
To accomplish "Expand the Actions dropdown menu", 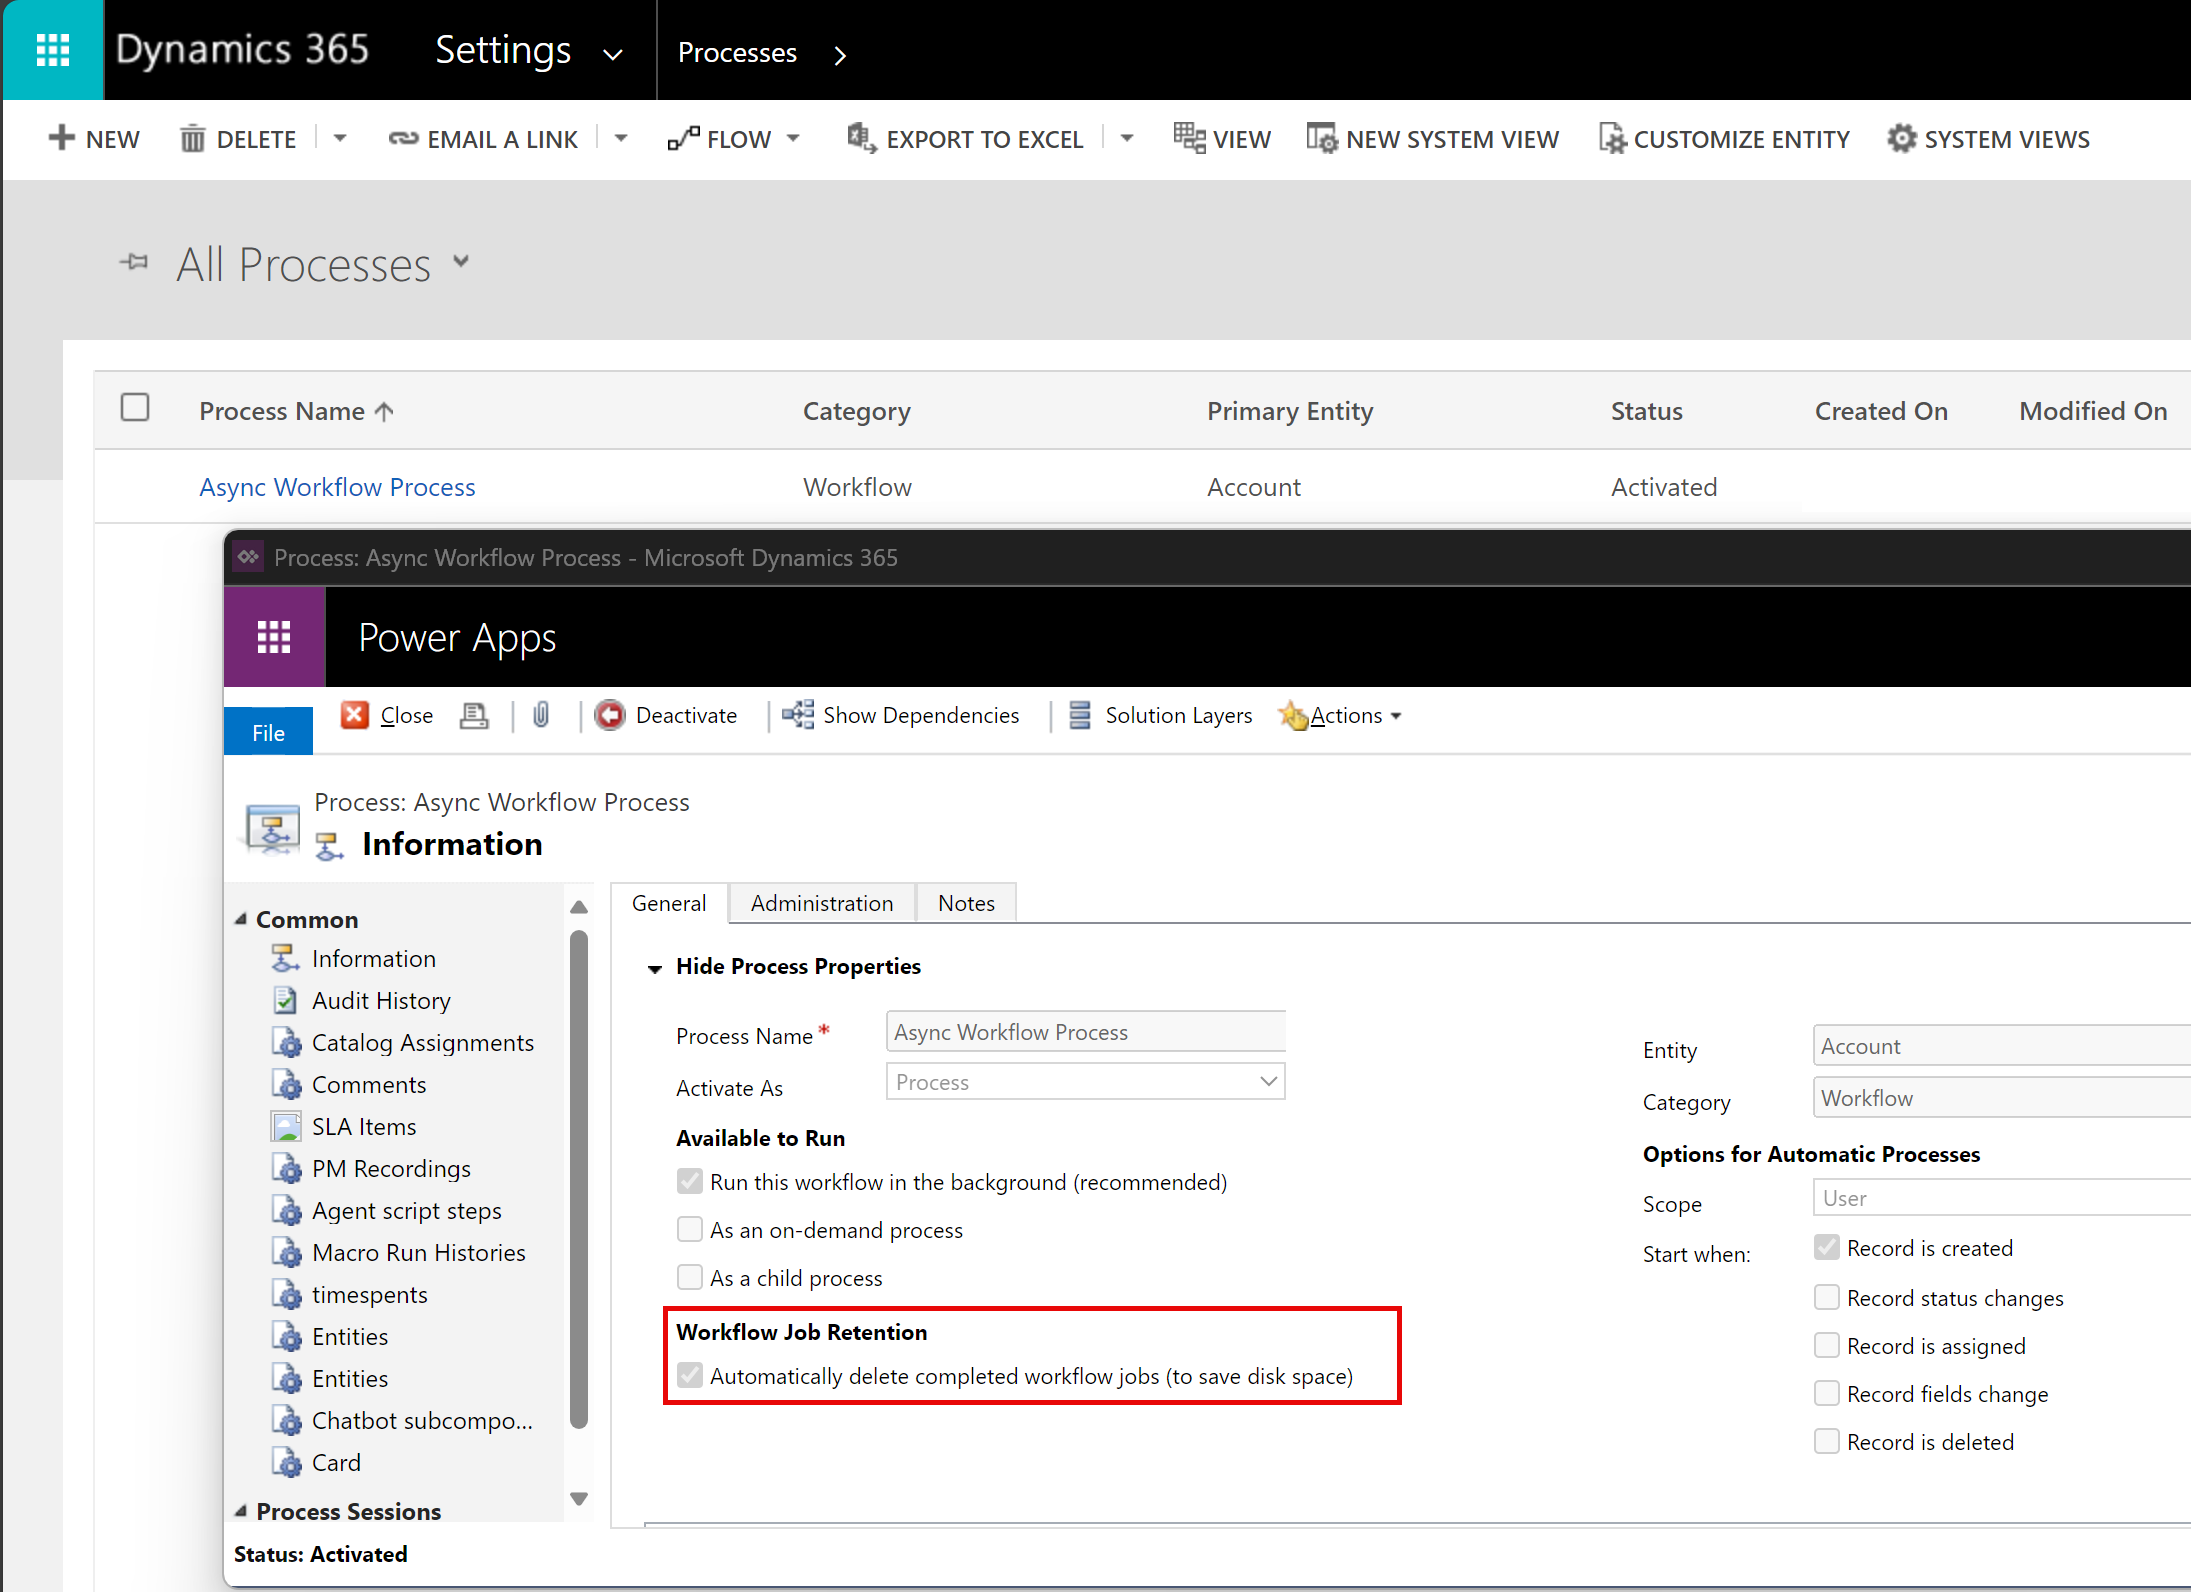I will (1354, 715).
